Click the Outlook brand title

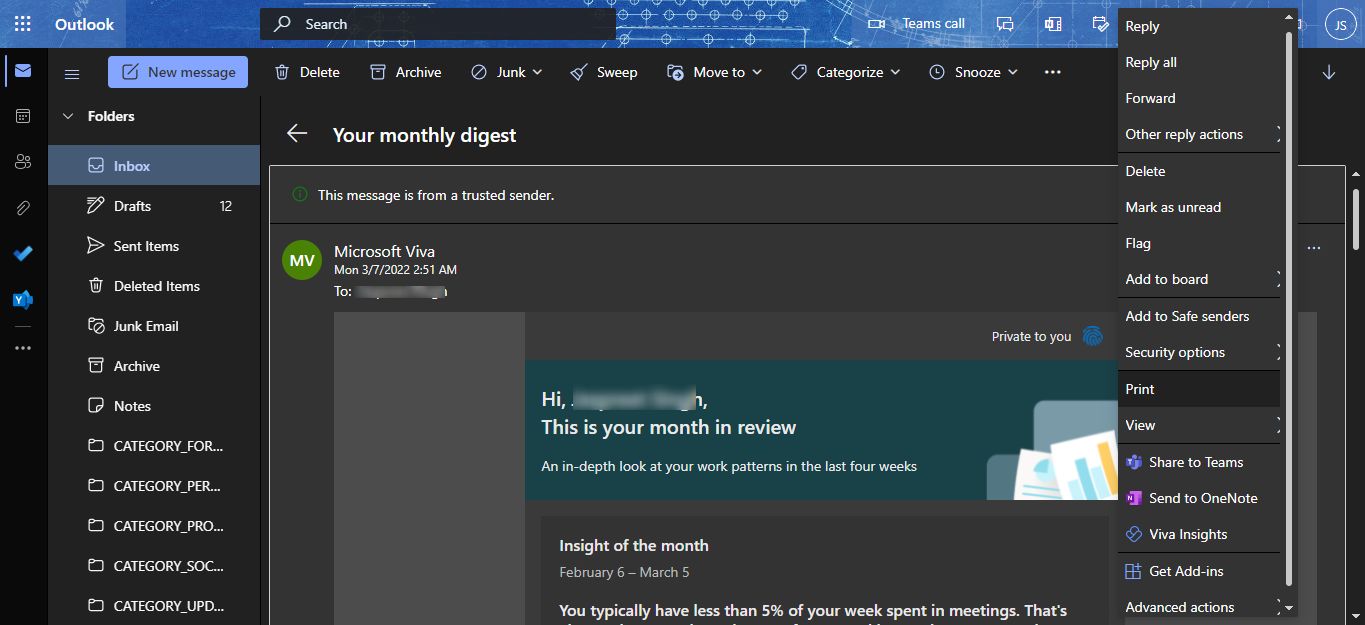point(85,24)
